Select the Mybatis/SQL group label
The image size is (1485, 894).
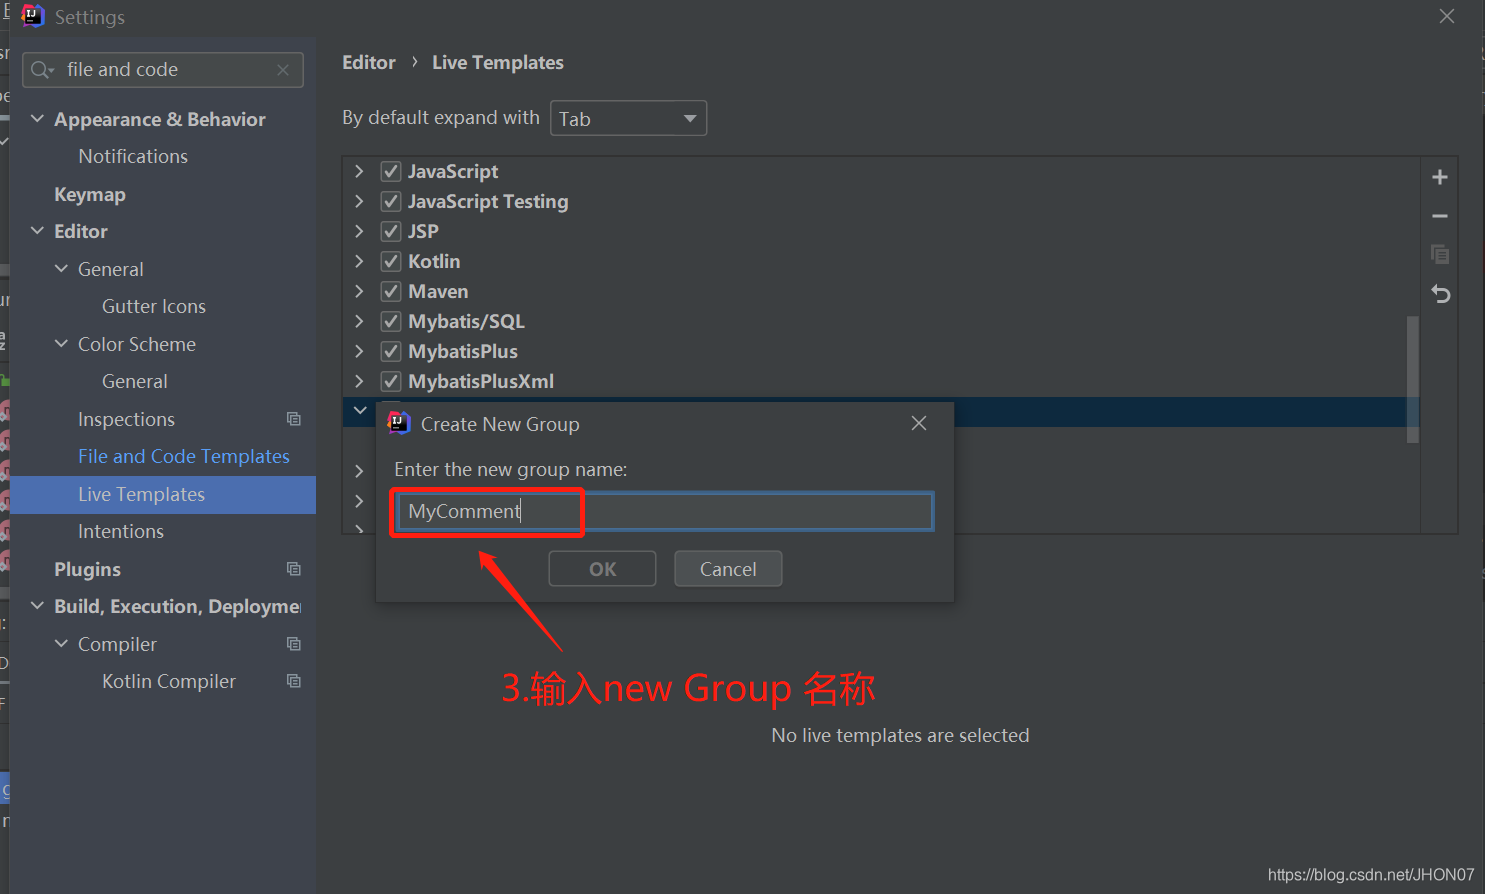466,321
